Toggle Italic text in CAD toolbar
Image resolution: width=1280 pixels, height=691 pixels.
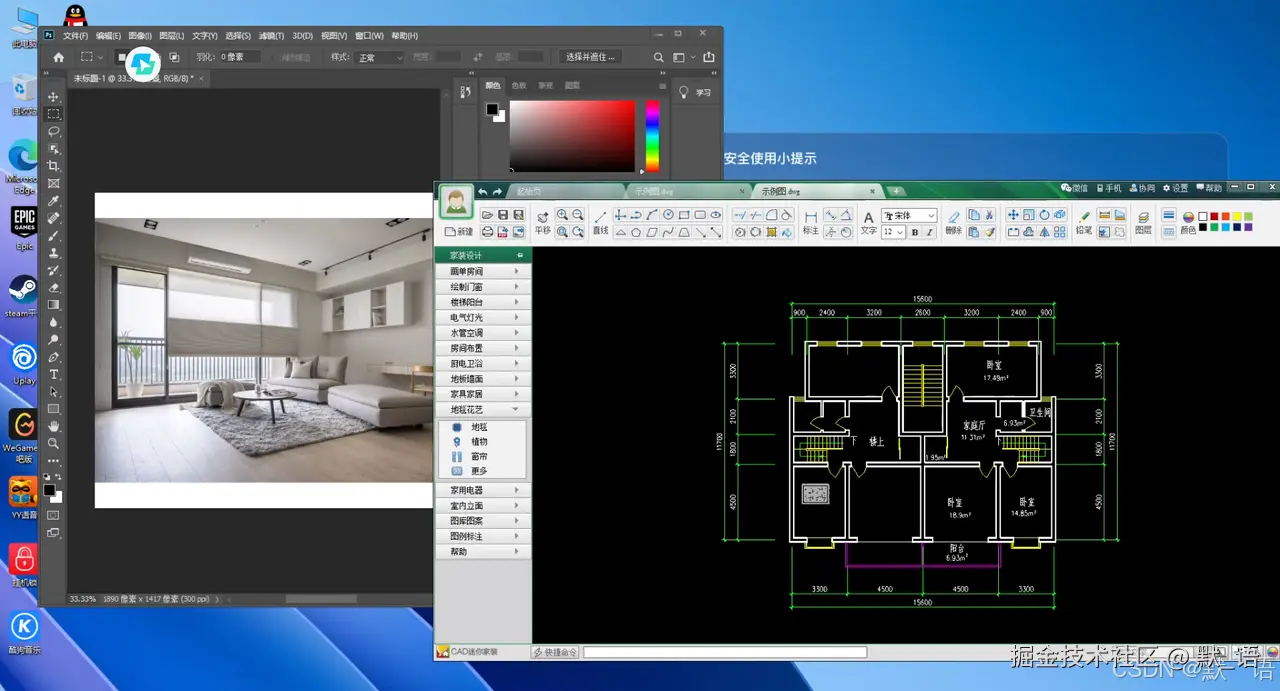coord(930,232)
